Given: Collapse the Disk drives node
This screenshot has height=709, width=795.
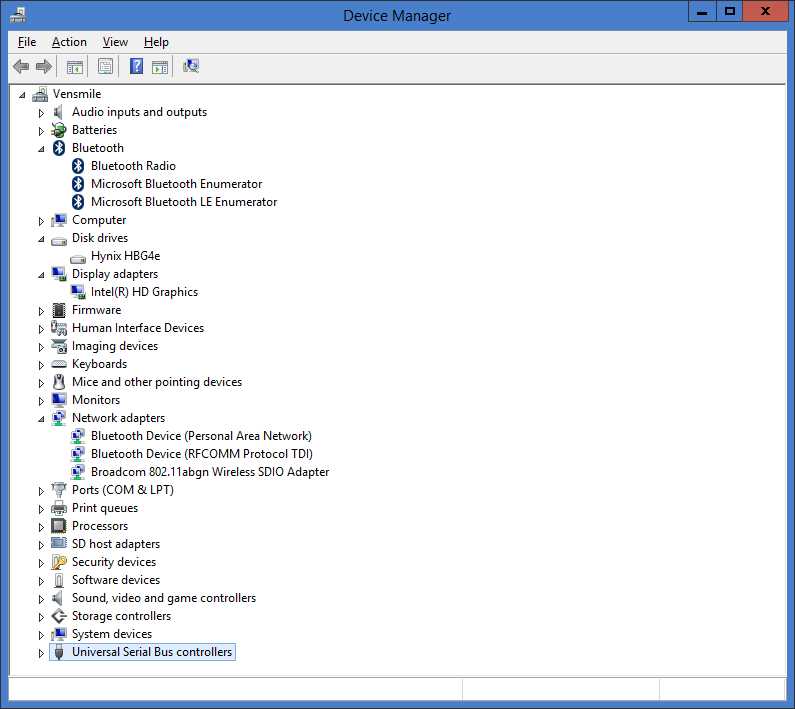Looking at the screenshot, I should [x=41, y=239].
